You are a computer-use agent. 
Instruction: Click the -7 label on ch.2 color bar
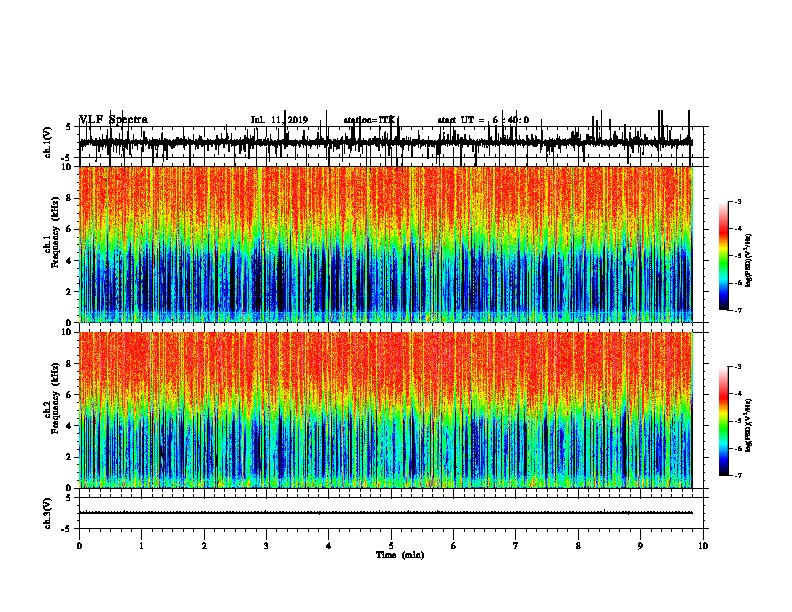(738, 475)
